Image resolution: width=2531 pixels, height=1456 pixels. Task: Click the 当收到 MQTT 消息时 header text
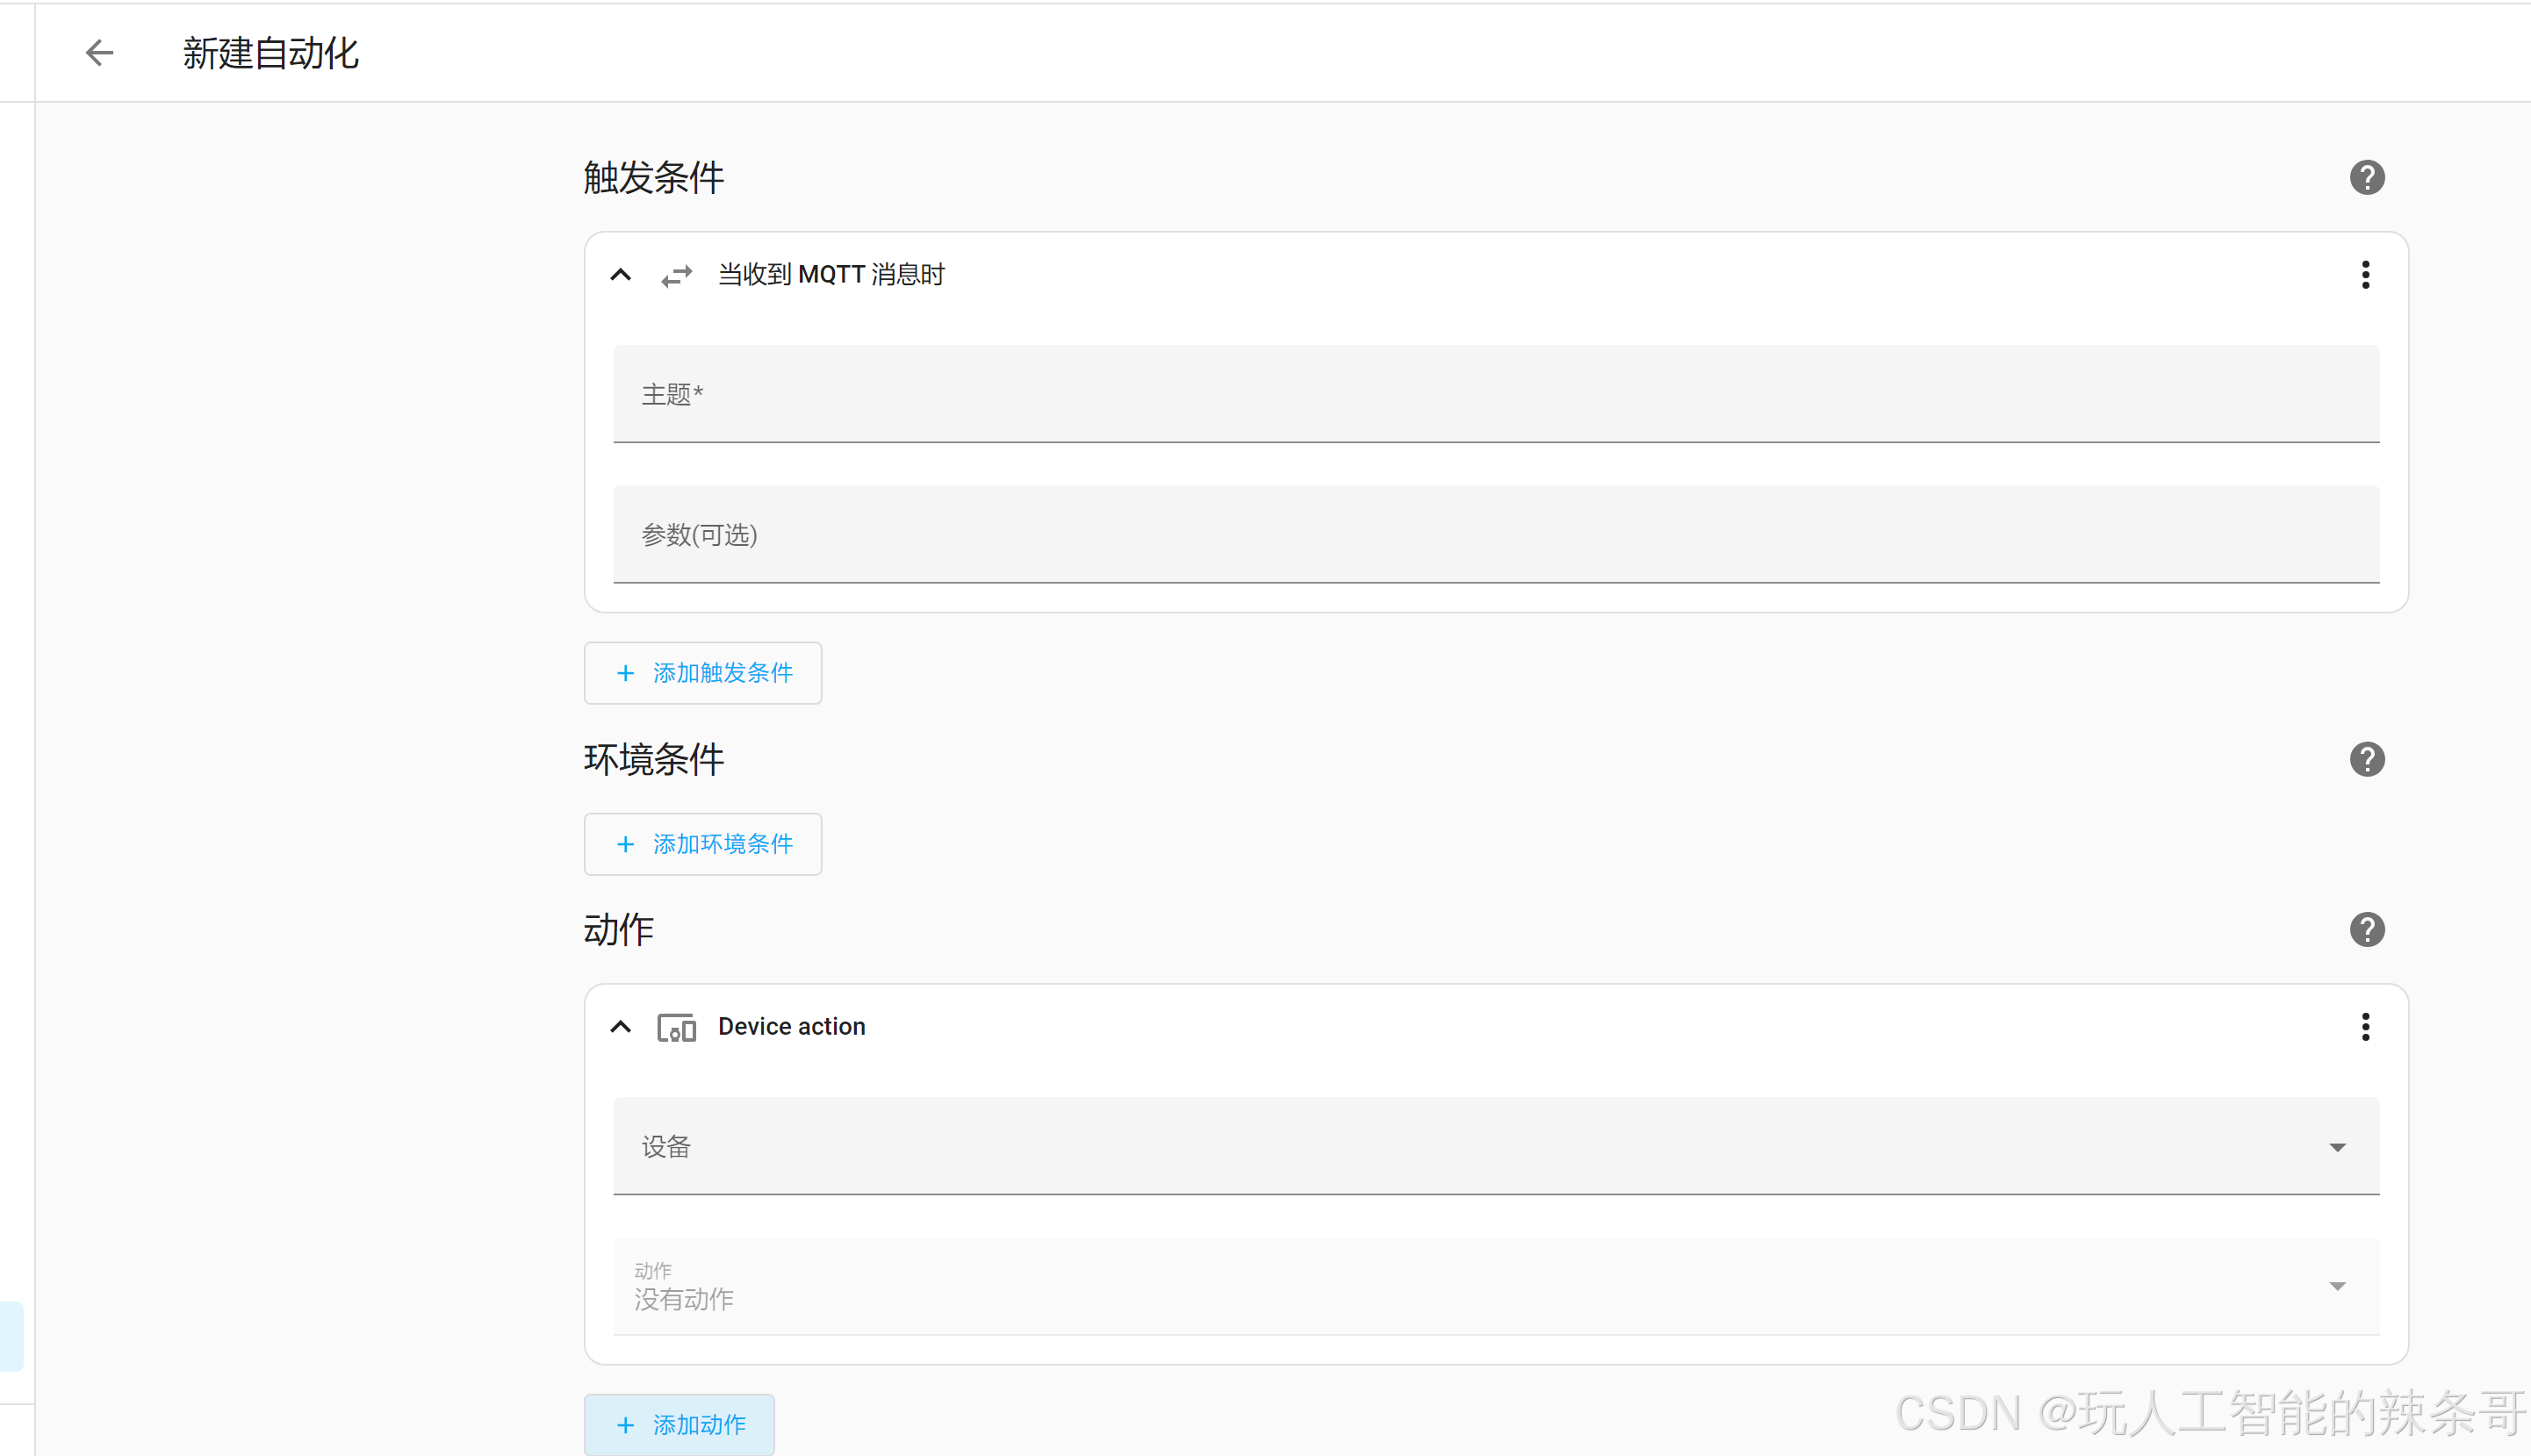tap(831, 275)
